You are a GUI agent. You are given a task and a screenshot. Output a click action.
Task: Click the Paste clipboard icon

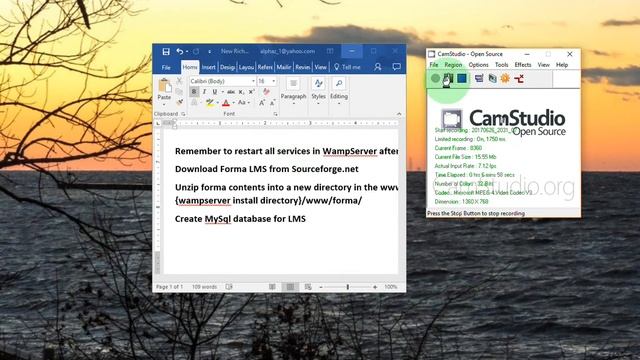pos(164,86)
